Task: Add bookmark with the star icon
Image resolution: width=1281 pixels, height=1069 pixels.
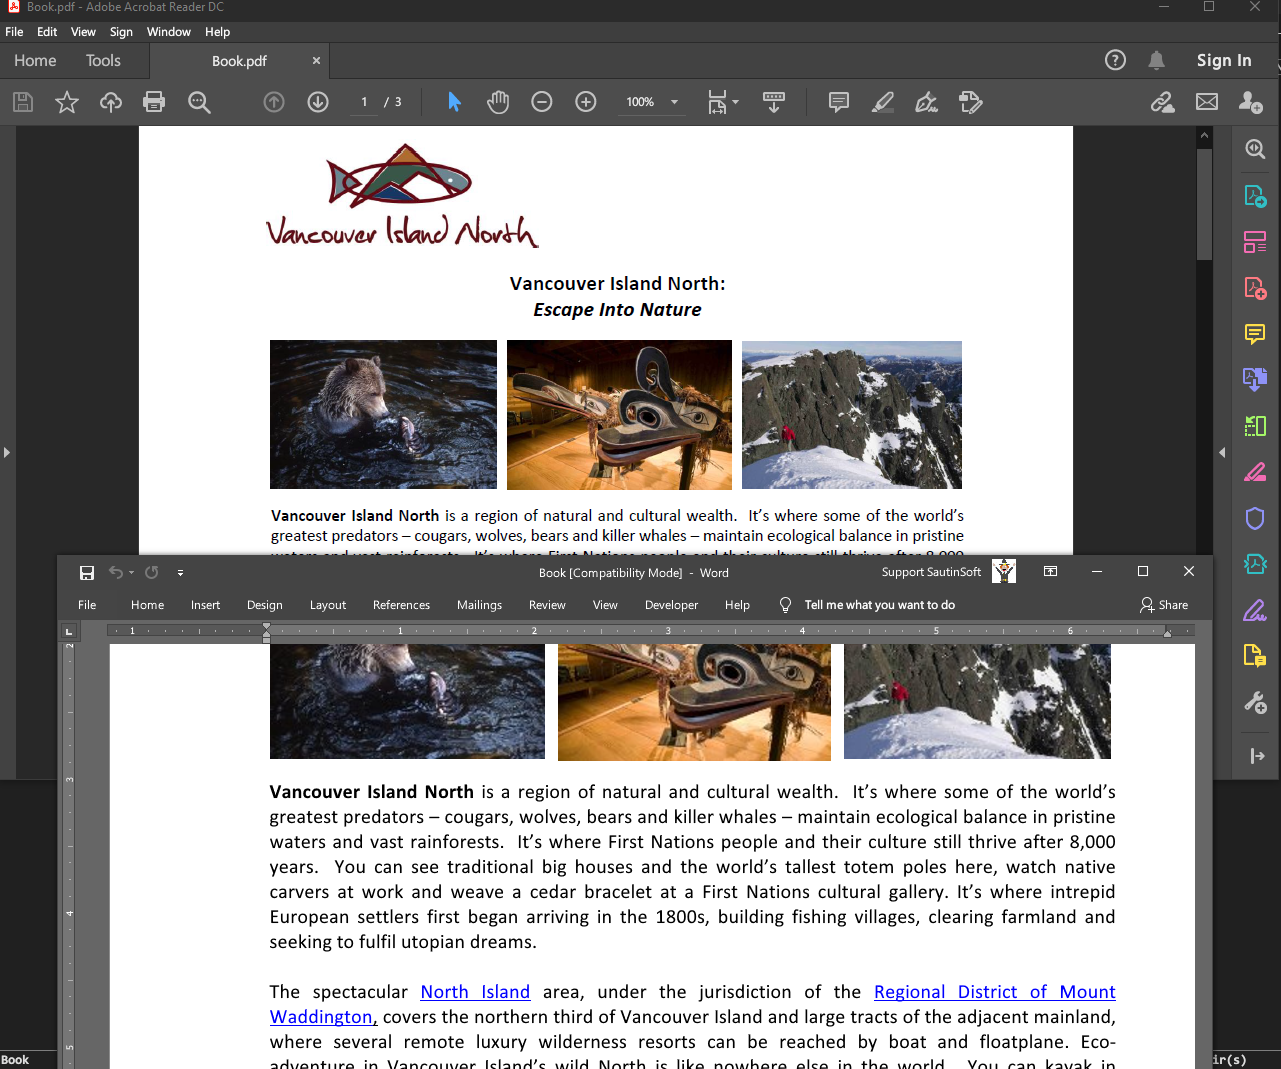Action: tap(67, 102)
